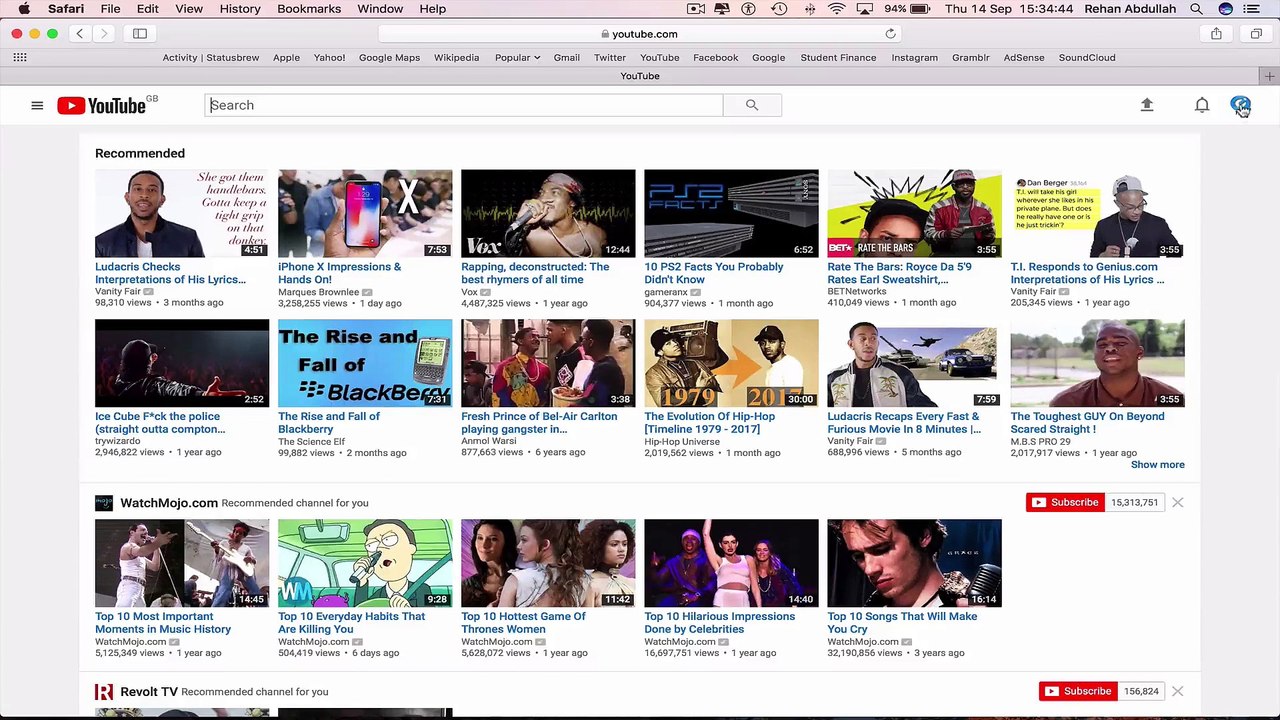Open 'The Toughest GUY On Beyond Scared Straight' title

[x=1087, y=423]
